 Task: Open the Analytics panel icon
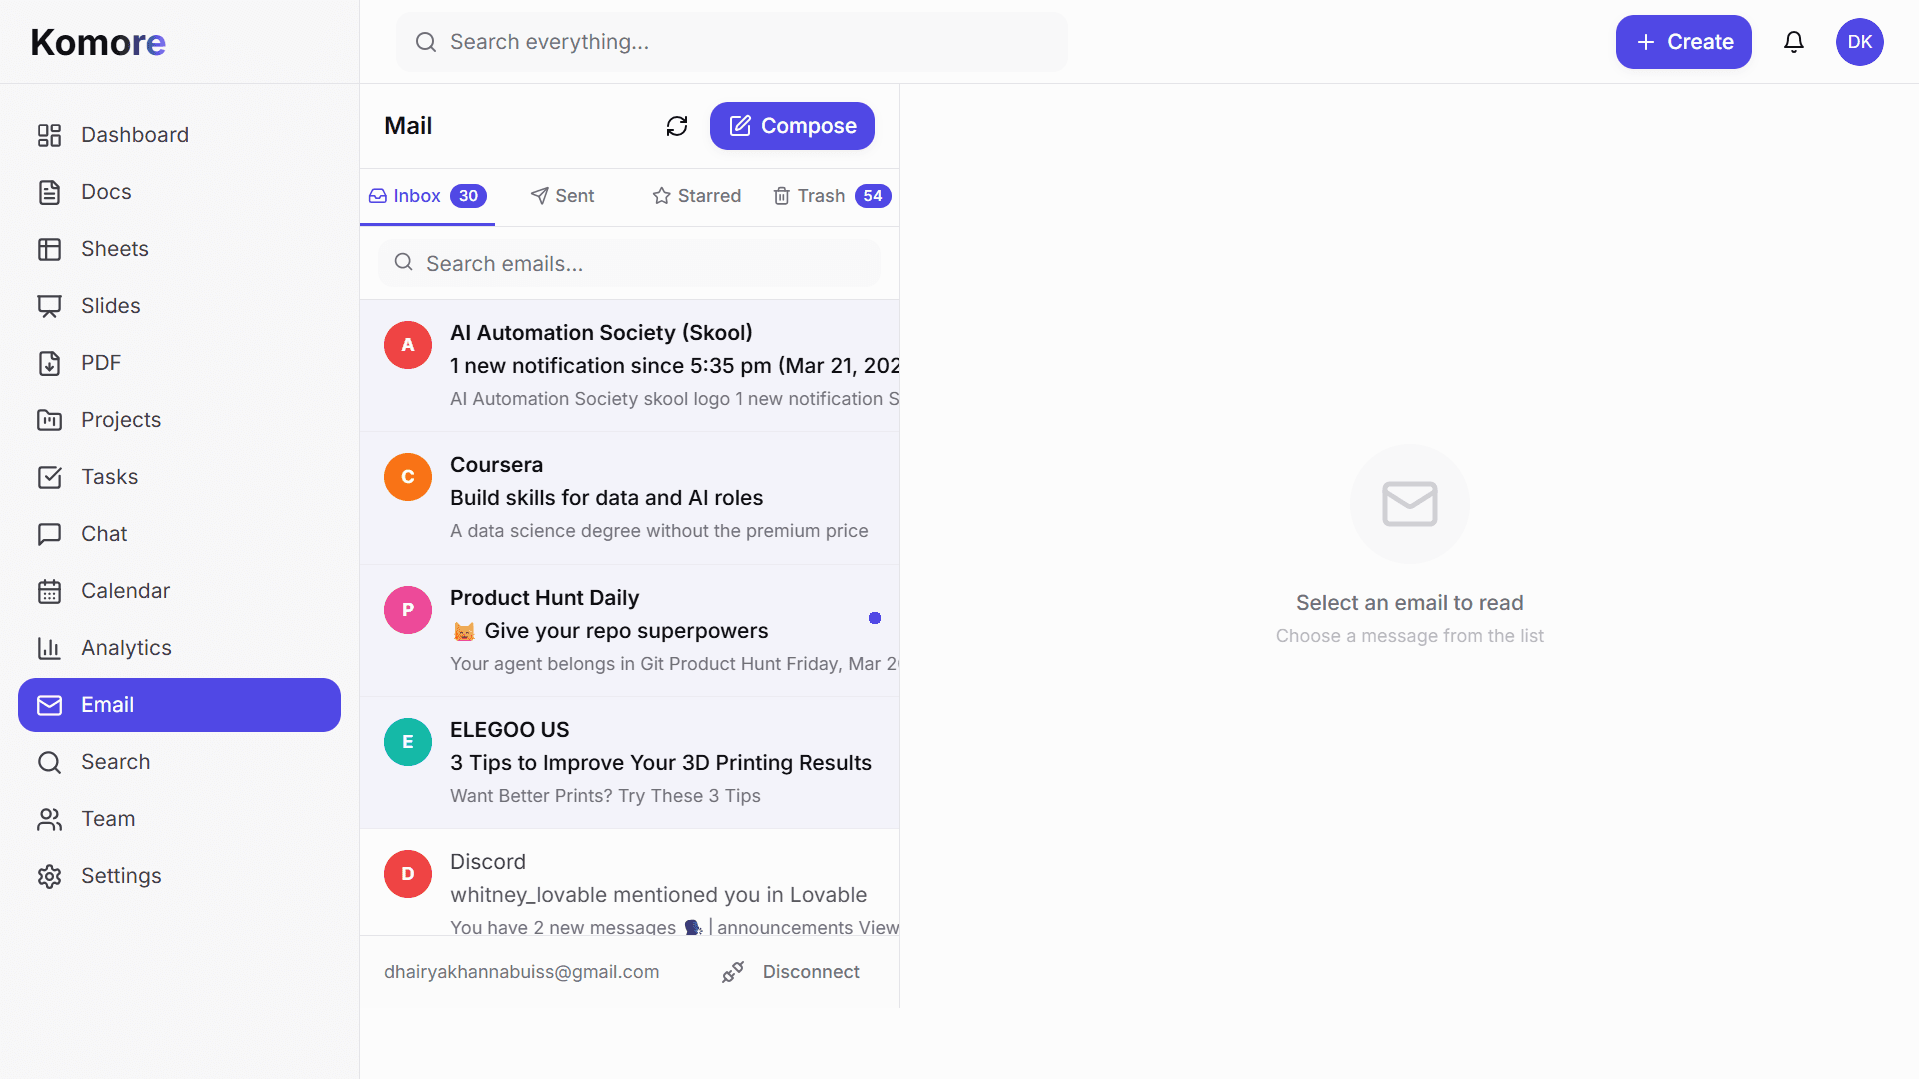(50, 647)
